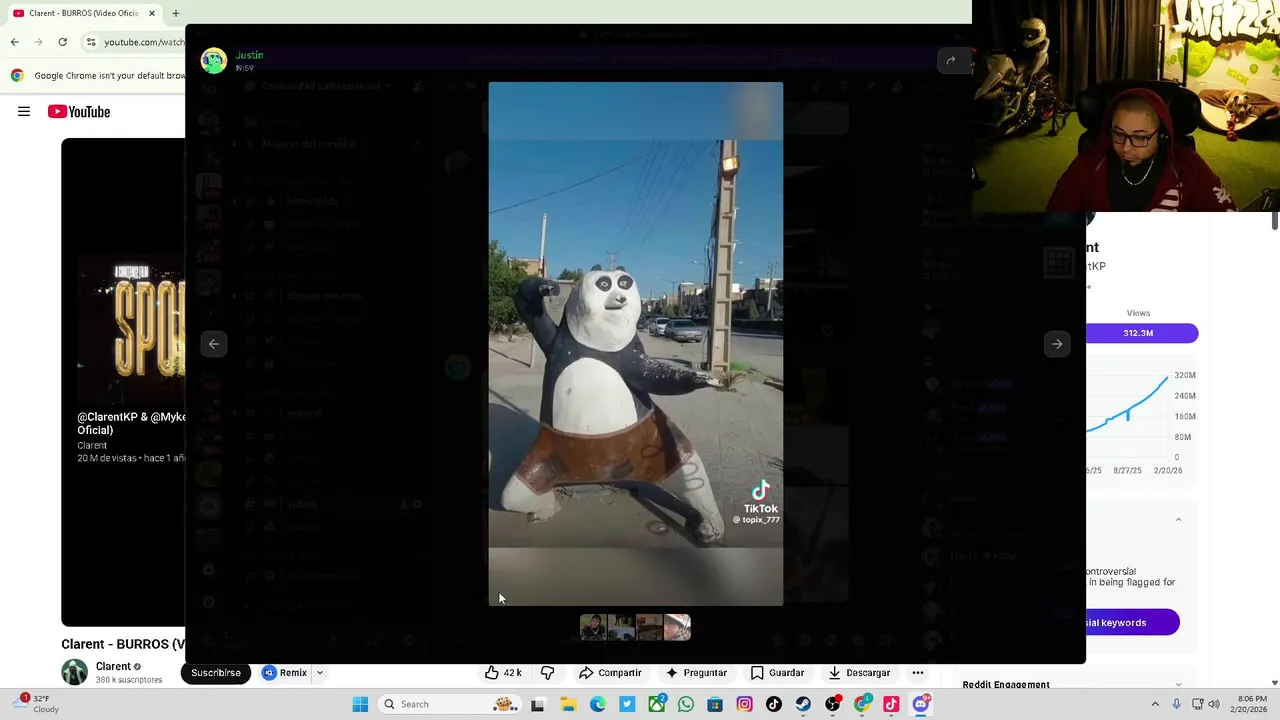Click the Chrome back arrow
Screen dimensions: 1280x720
click(x=14, y=42)
